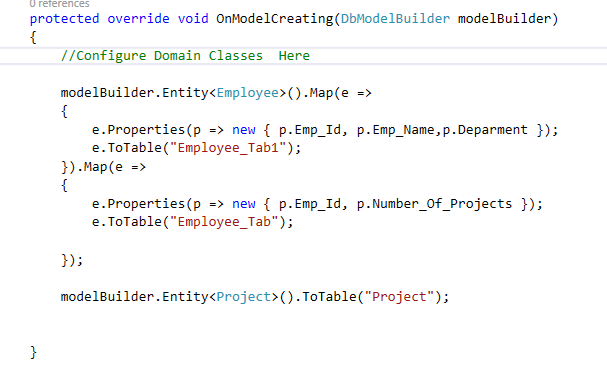Image resolution: width=607 pixels, height=365 pixels.
Task: Click the 'void' keyword
Action: tap(193, 19)
